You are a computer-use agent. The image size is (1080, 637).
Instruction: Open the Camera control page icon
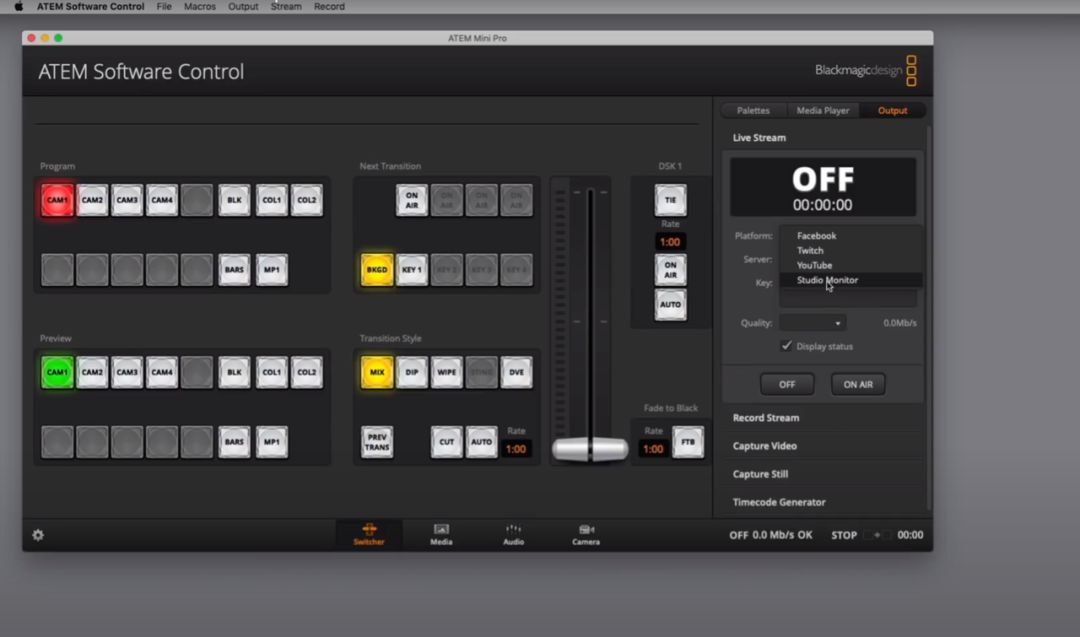pyautogui.click(x=585, y=534)
